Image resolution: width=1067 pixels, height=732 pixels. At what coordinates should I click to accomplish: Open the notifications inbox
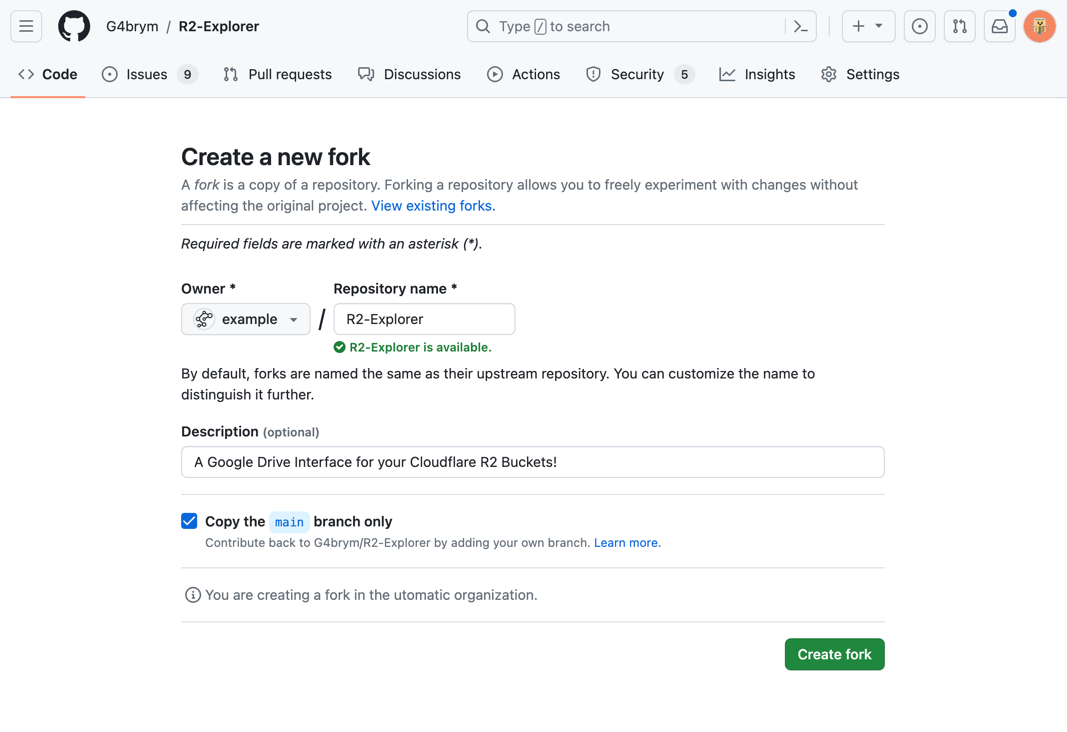[1000, 27]
